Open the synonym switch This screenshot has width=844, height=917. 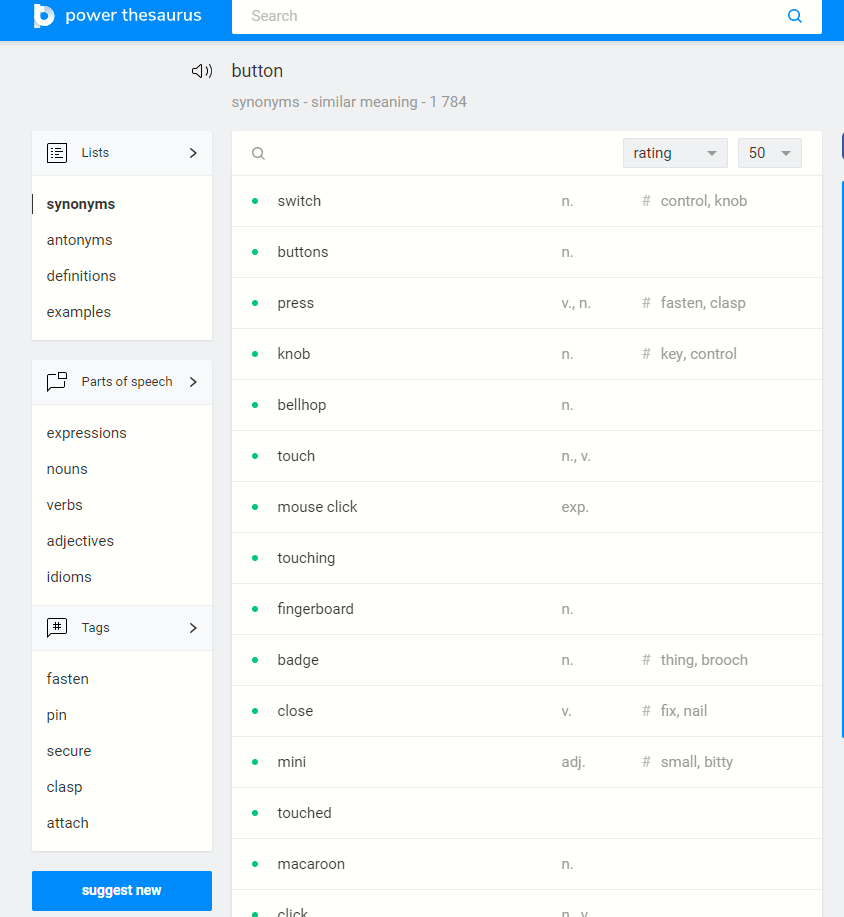coord(299,201)
